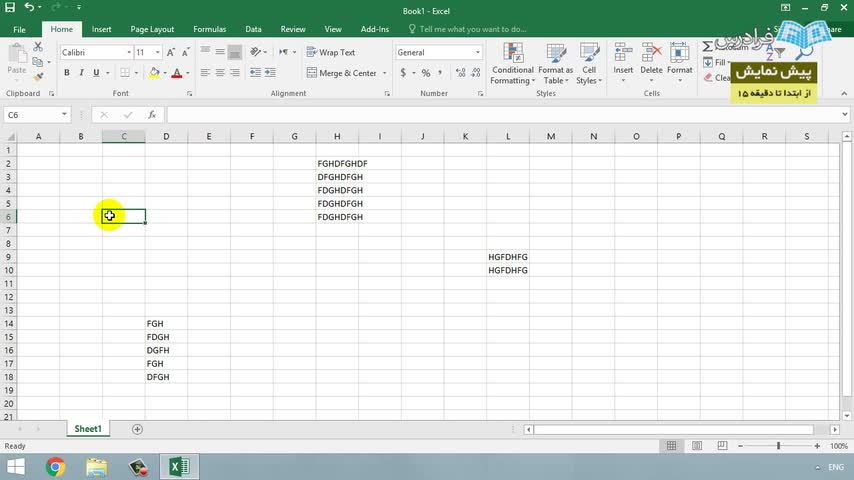The image size is (854, 480).
Task: Click the Borders icon
Action: [125, 72]
